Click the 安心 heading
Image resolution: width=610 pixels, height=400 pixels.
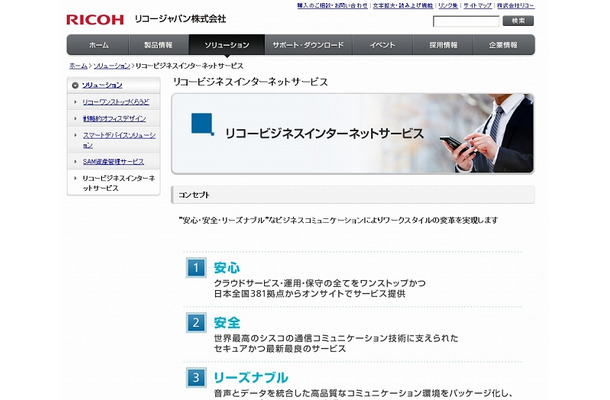click(227, 268)
